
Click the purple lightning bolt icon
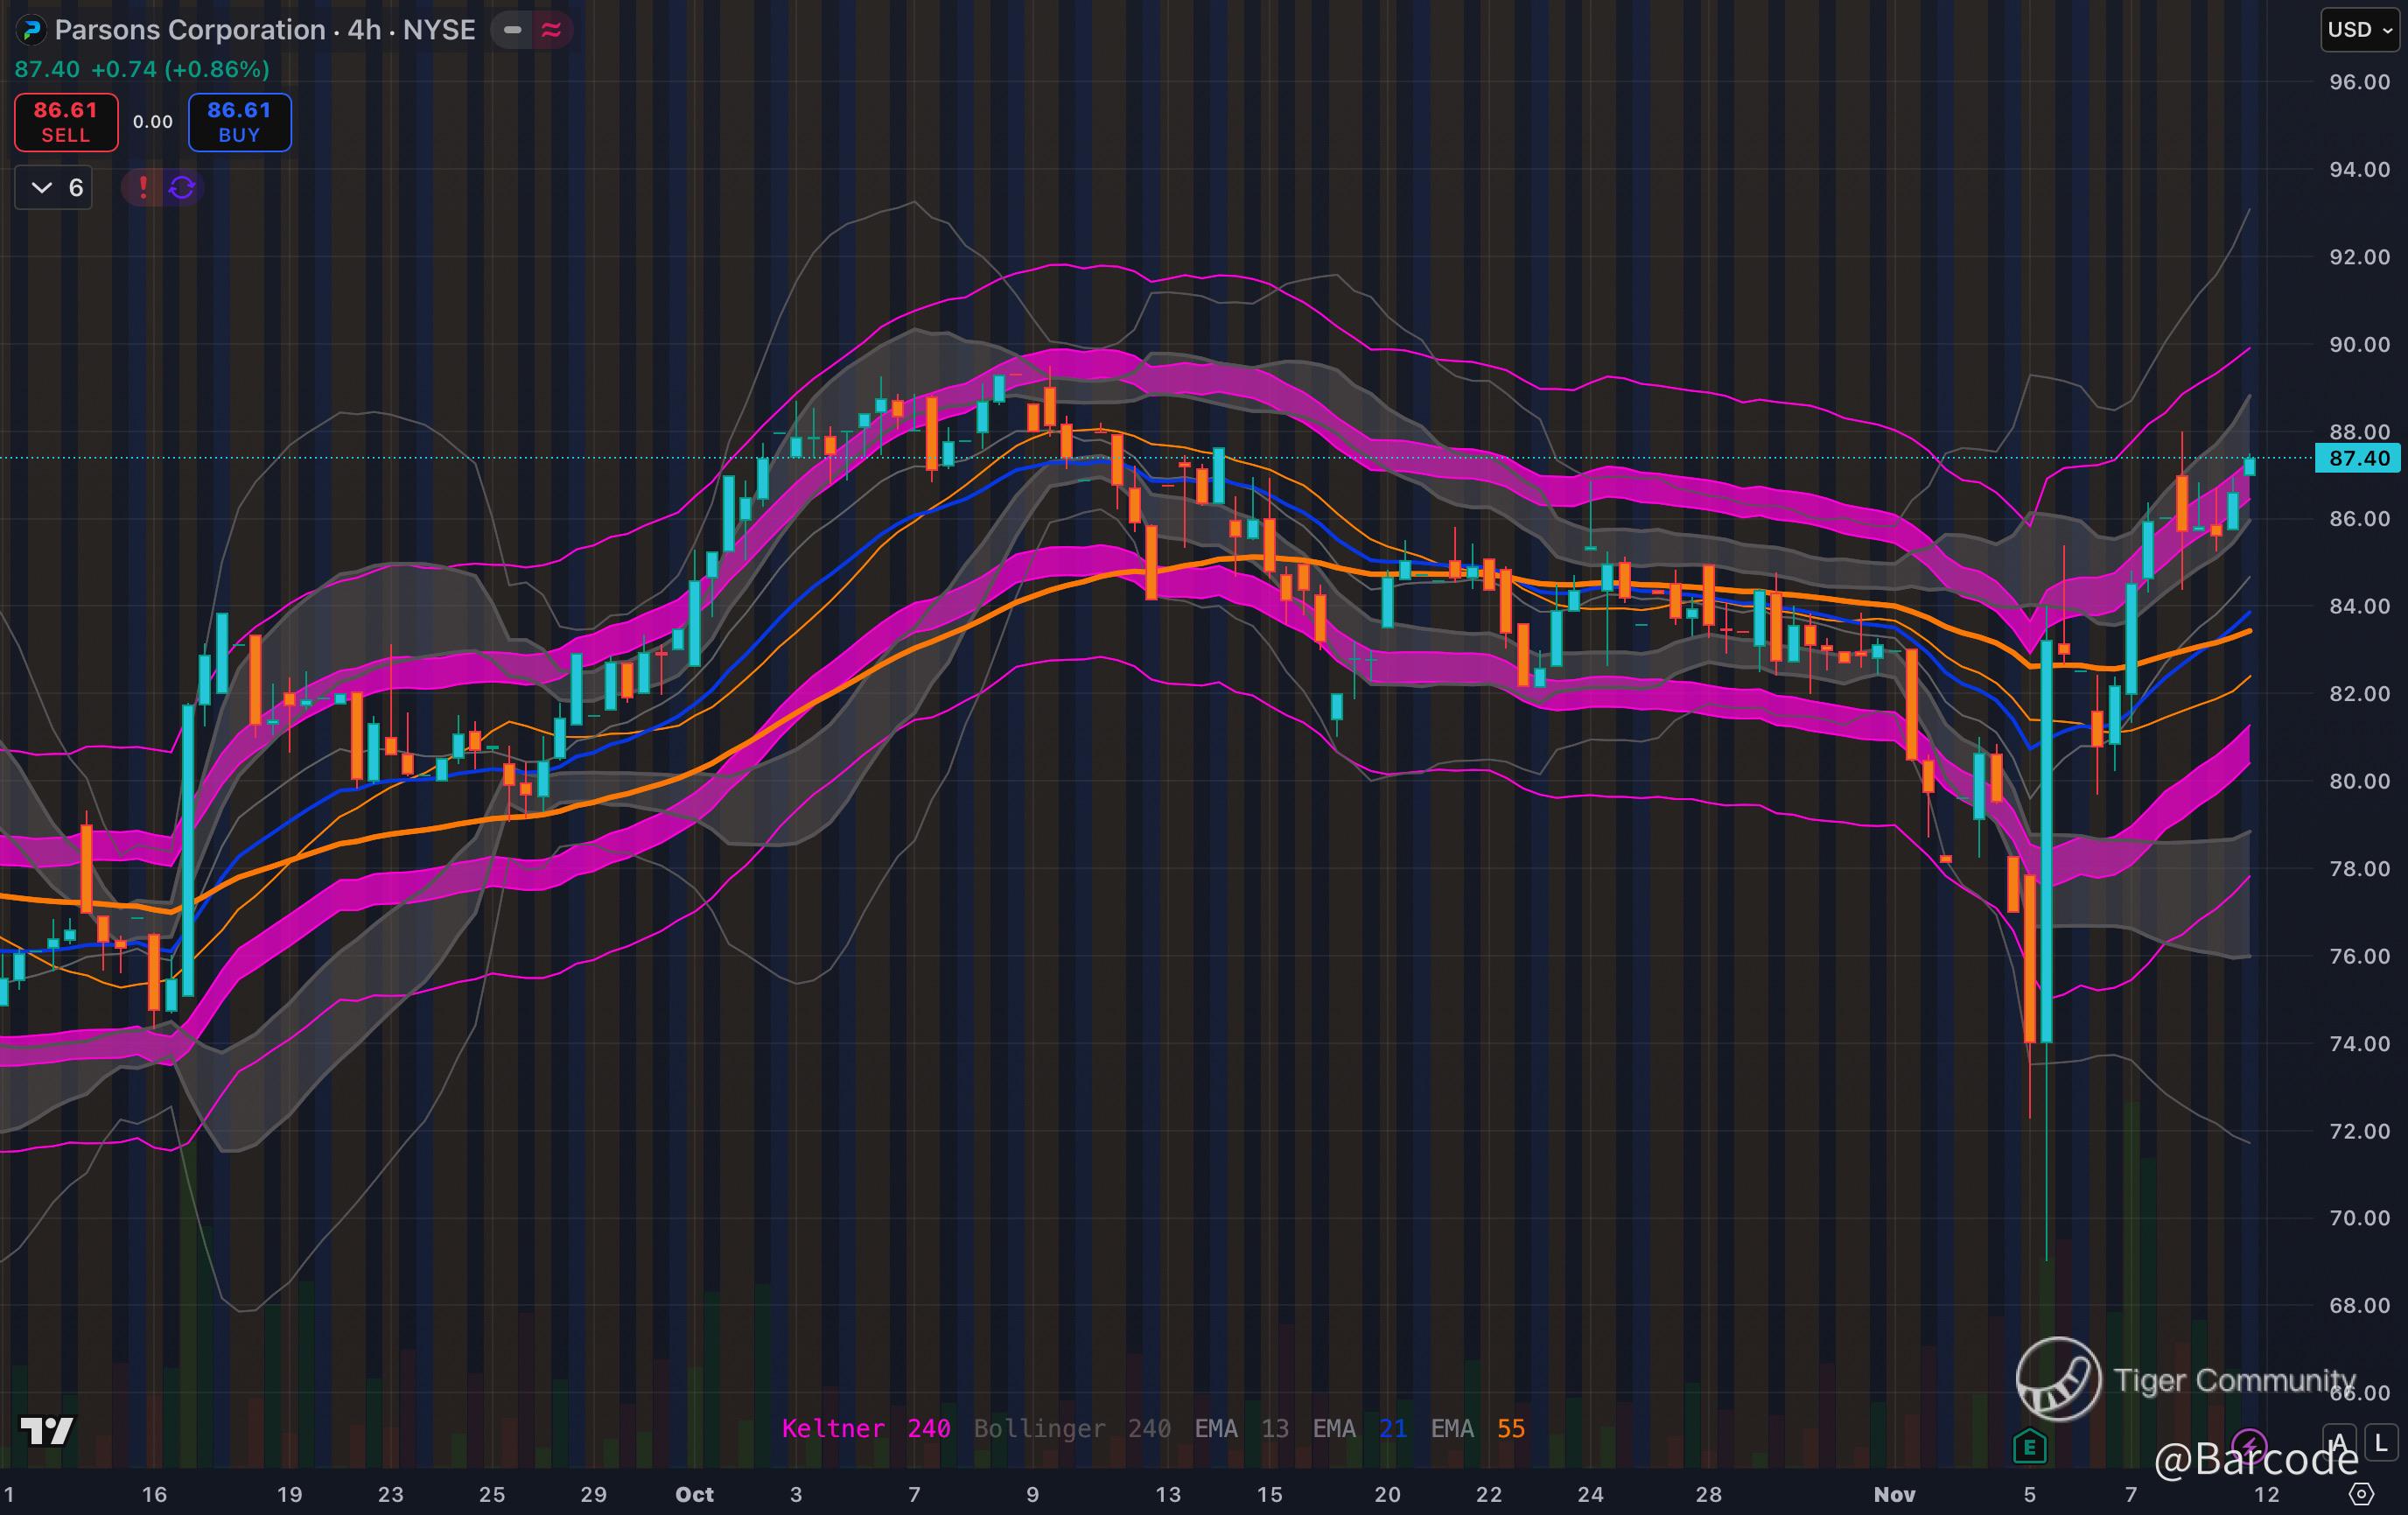2248,1445
